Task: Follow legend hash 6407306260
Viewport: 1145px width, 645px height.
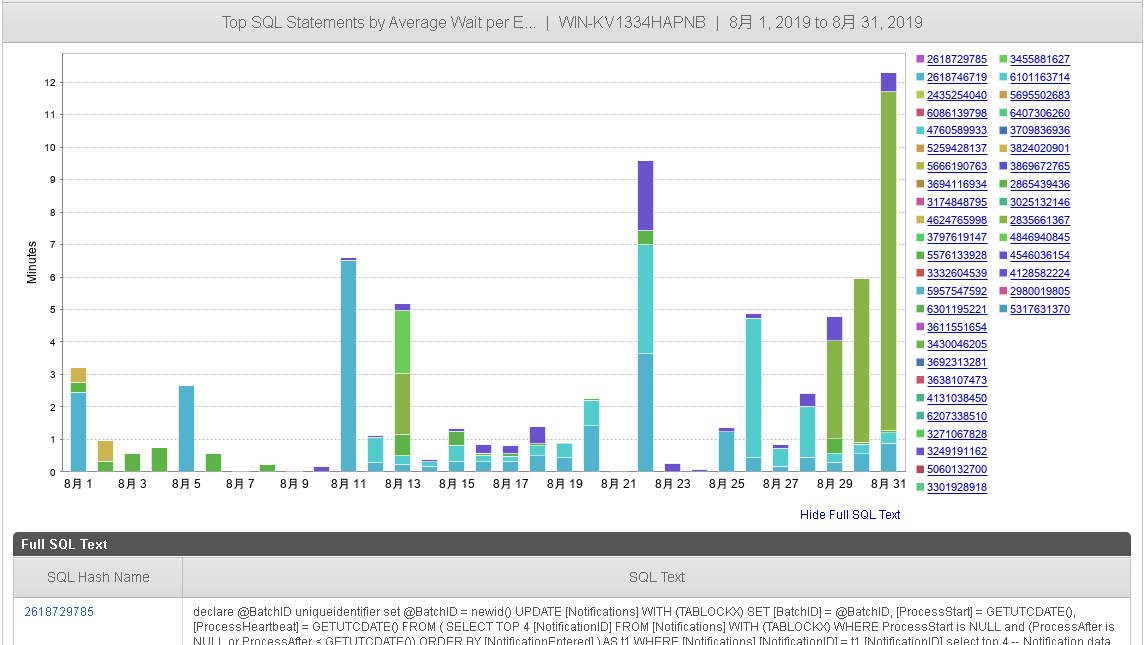Action: tap(1040, 112)
